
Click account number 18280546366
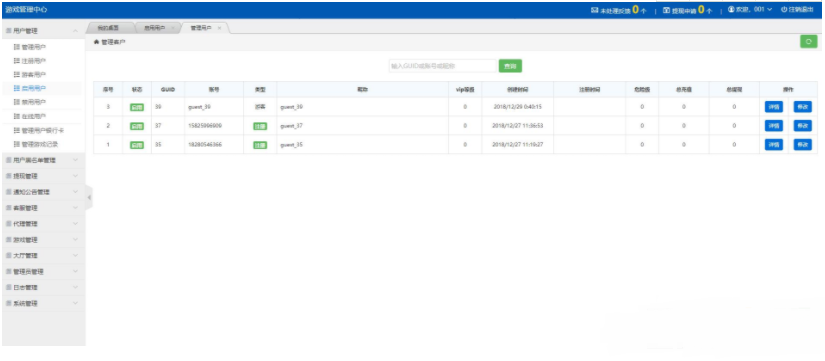coord(204,145)
